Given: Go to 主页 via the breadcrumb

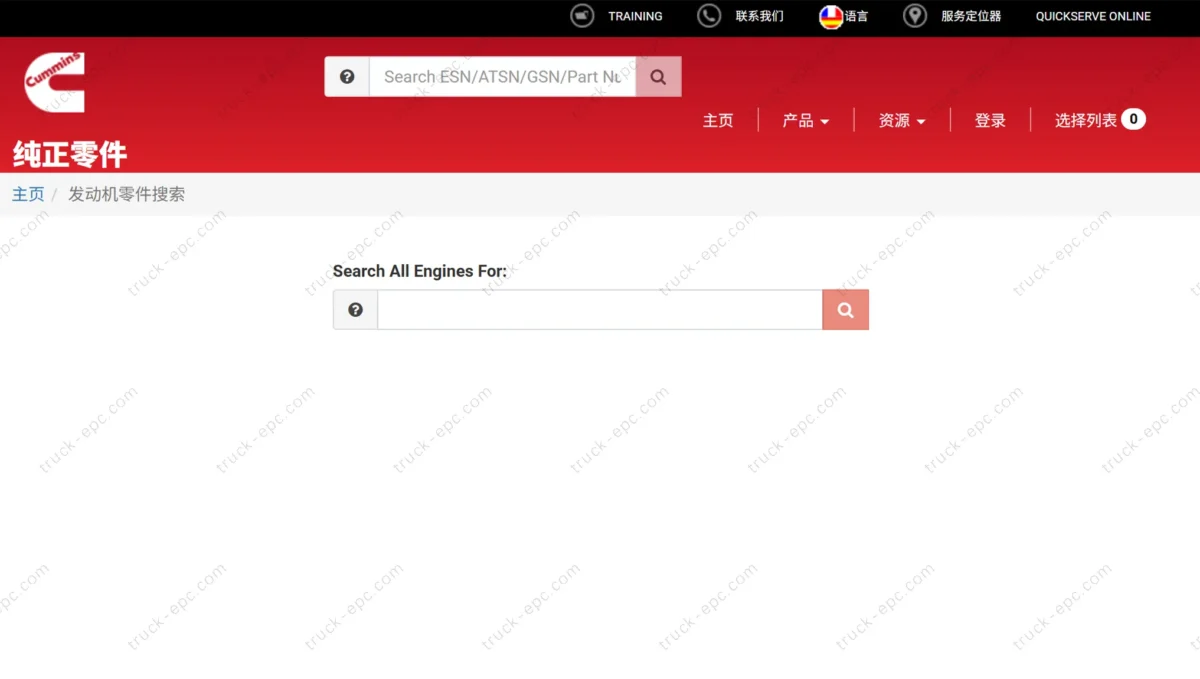Looking at the screenshot, I should click(x=28, y=195).
